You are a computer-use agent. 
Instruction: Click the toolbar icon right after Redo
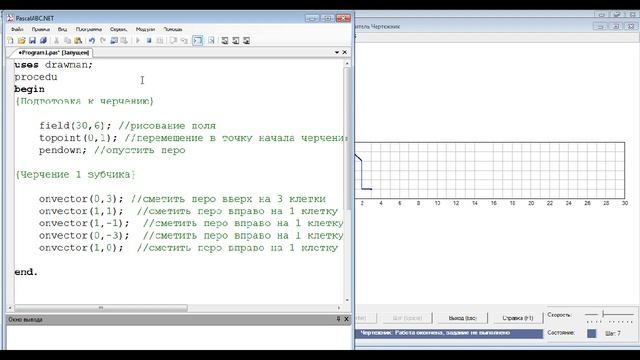pos(114,40)
